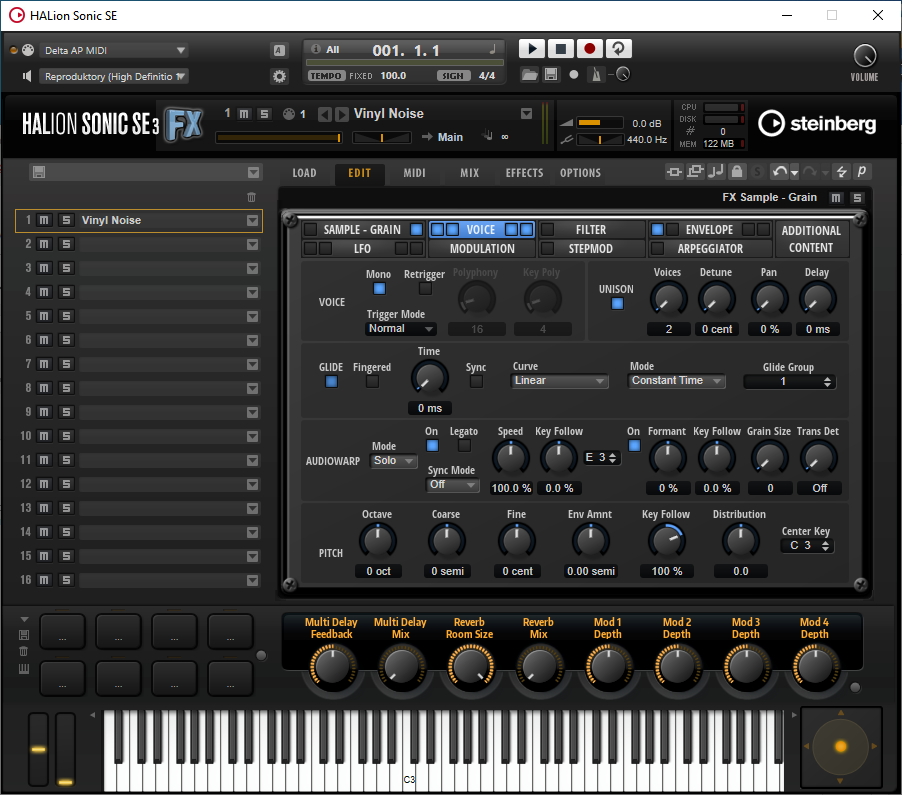
Task: Open the glide Curve Linear dropdown
Action: point(559,380)
